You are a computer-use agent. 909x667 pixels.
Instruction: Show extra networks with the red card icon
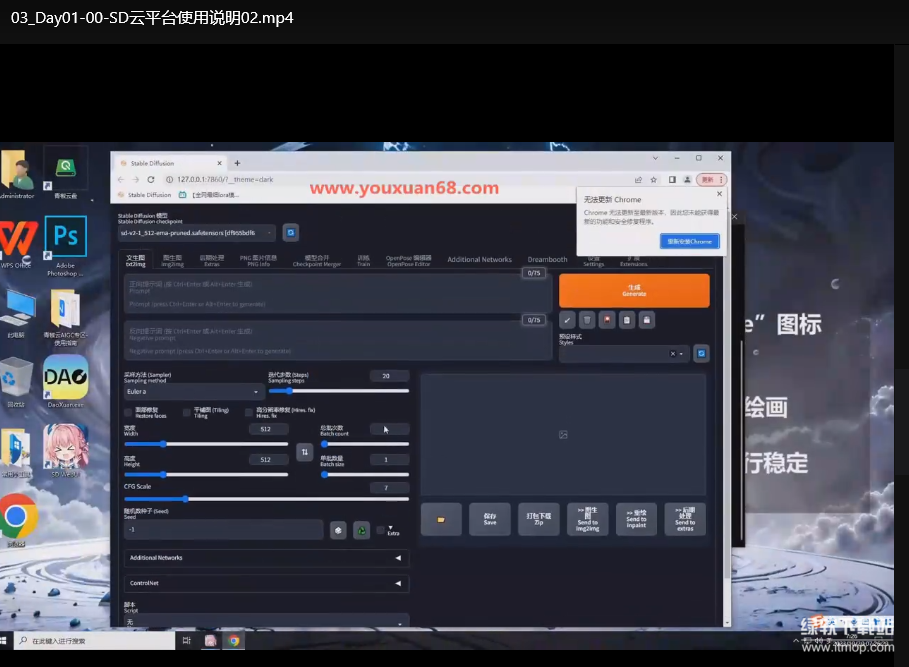[x=607, y=320]
